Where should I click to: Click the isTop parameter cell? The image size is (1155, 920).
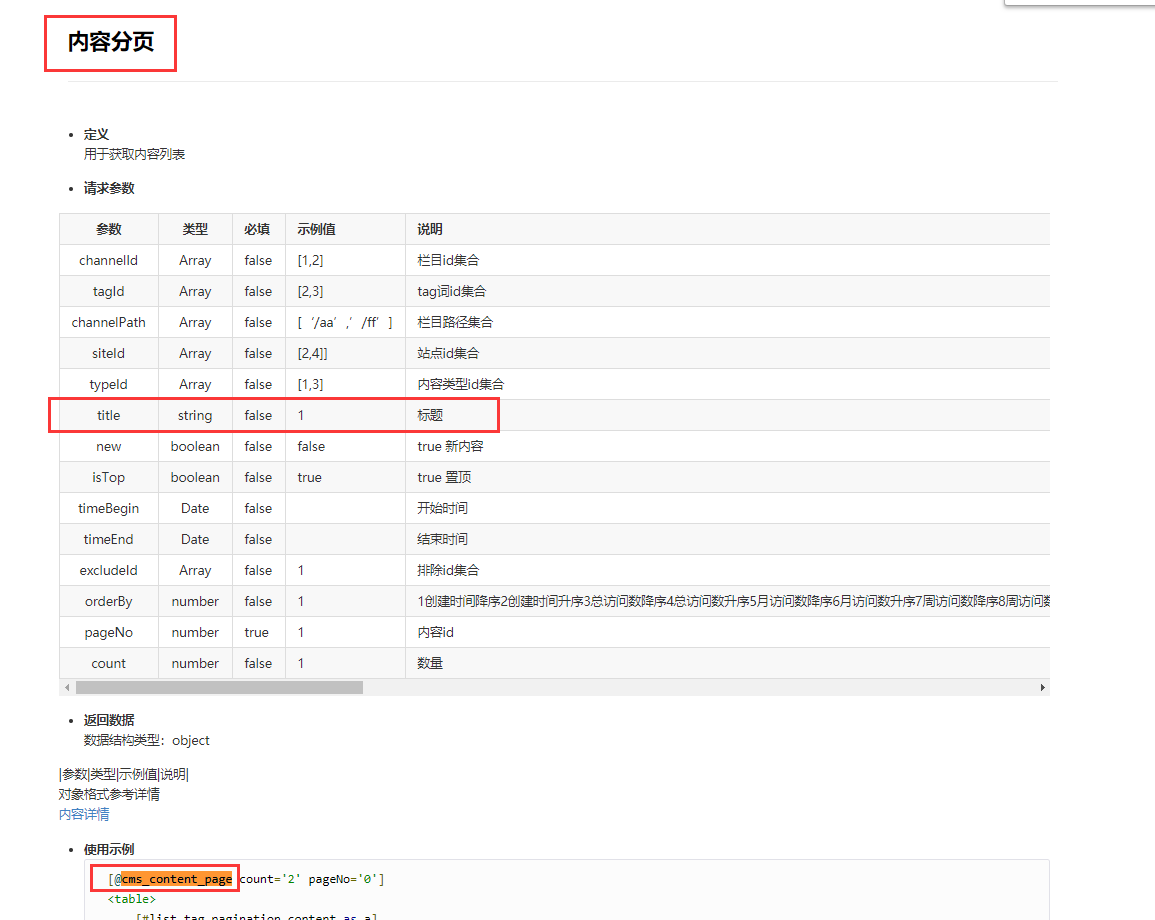point(108,477)
